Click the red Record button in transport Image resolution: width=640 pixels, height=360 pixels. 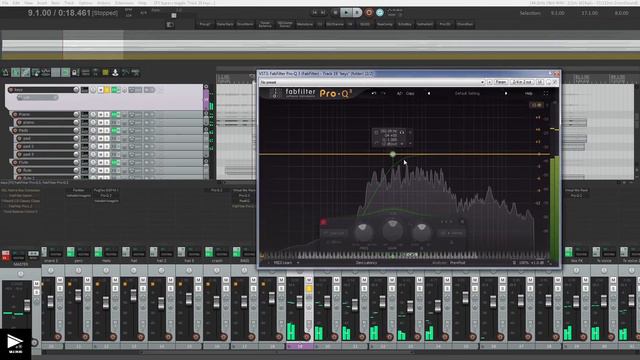pos(369,13)
